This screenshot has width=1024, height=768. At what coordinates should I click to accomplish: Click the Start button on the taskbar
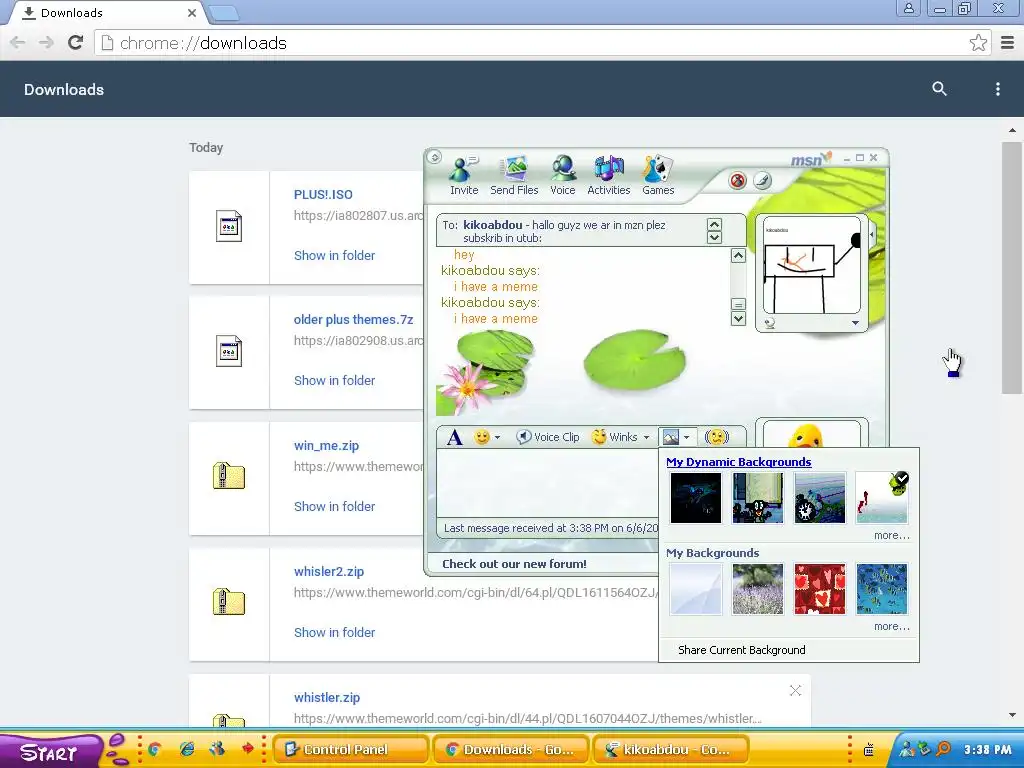[x=51, y=751]
